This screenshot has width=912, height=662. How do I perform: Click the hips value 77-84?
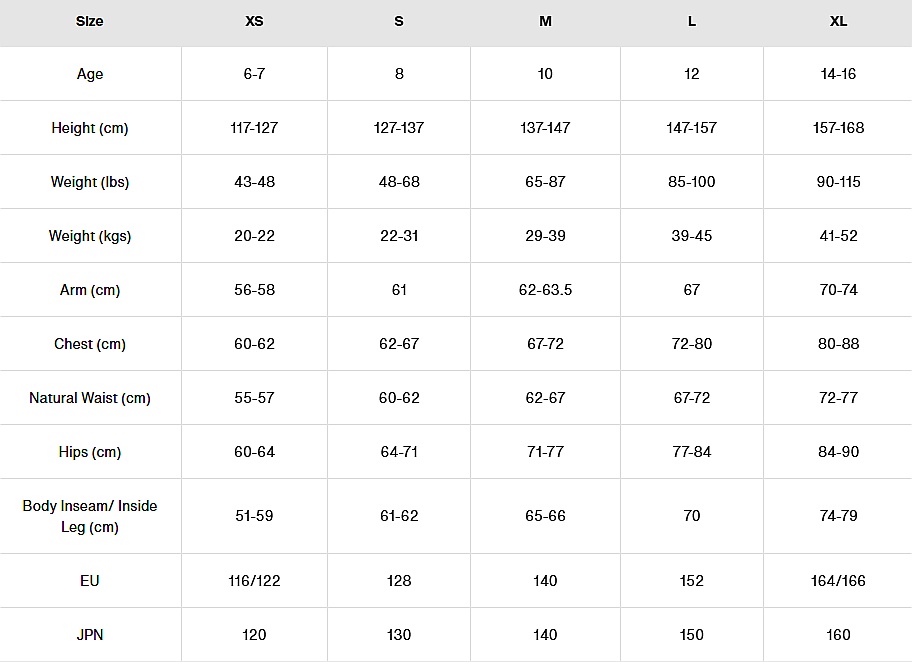point(692,452)
